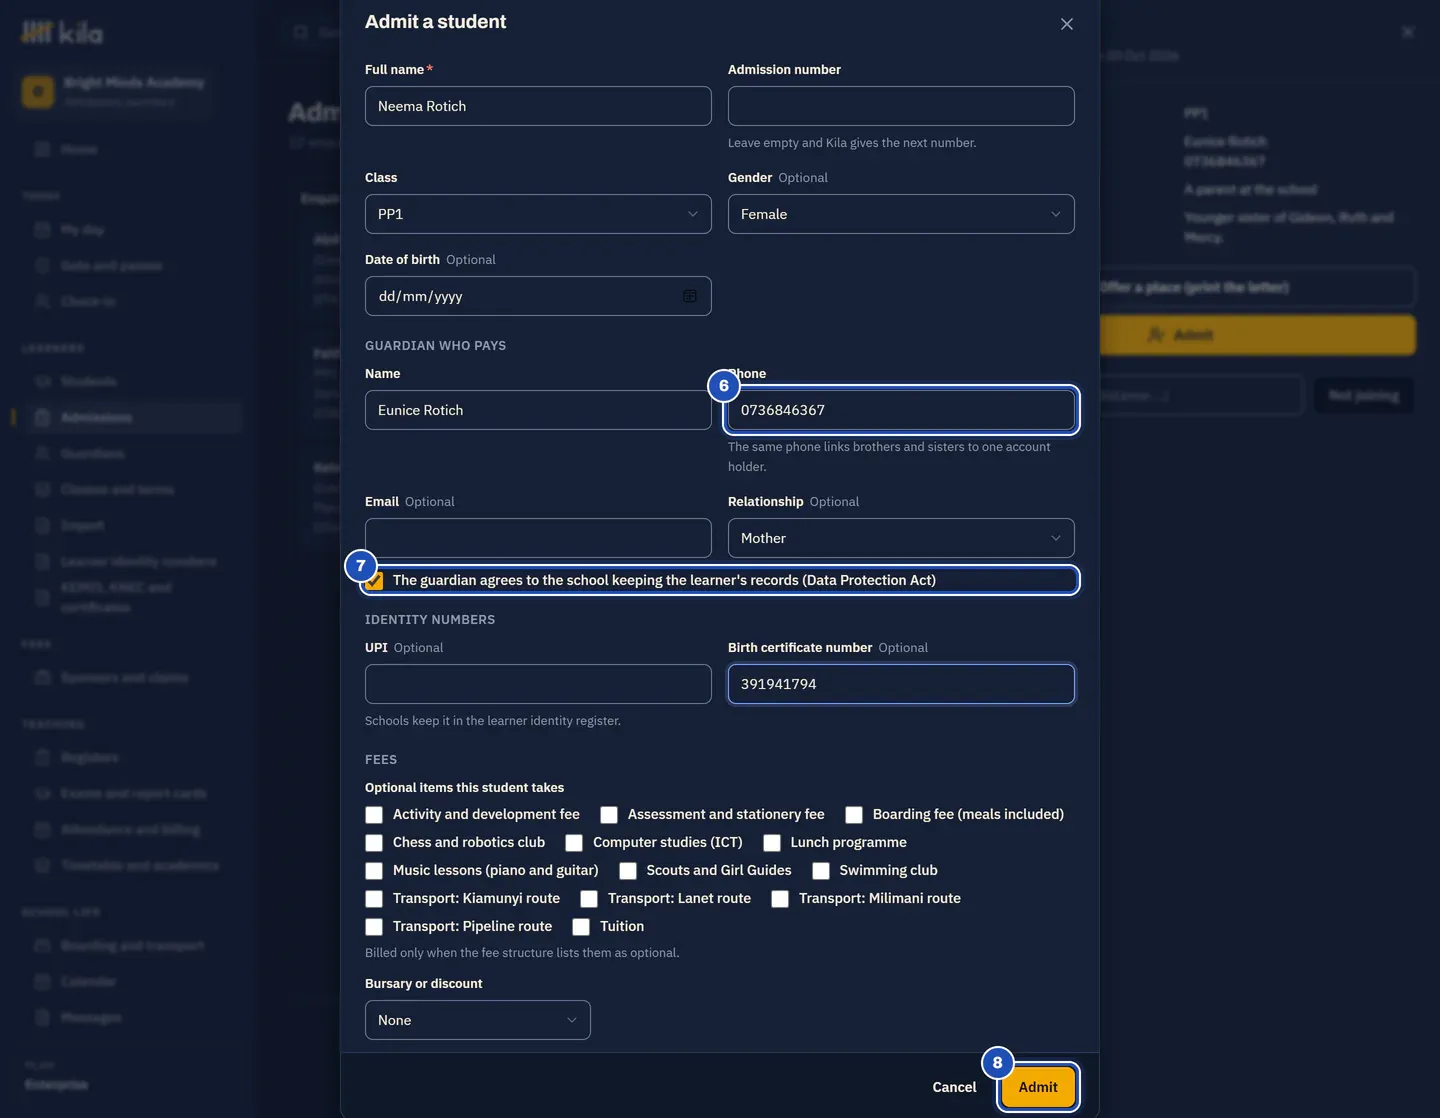Tick Swimming club option
Screen dimensions: 1440x1118
[x=821, y=871]
